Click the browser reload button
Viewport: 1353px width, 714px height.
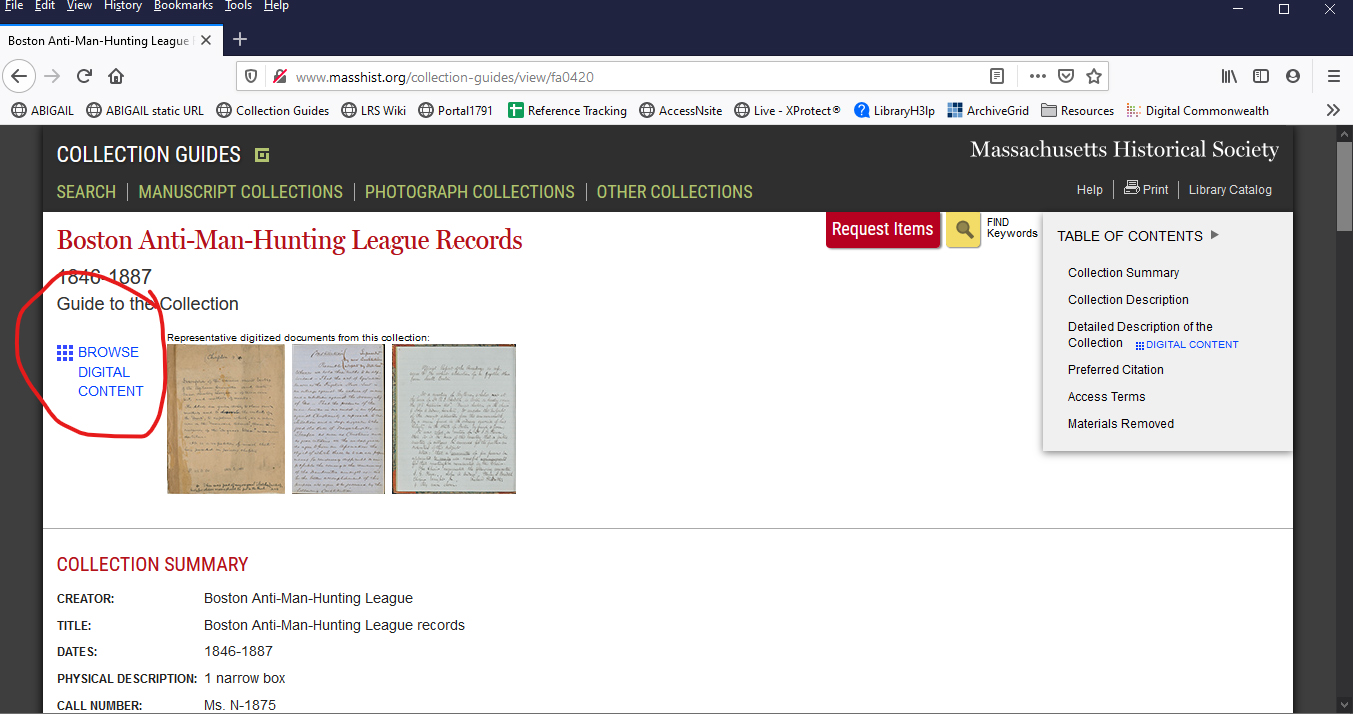85,76
